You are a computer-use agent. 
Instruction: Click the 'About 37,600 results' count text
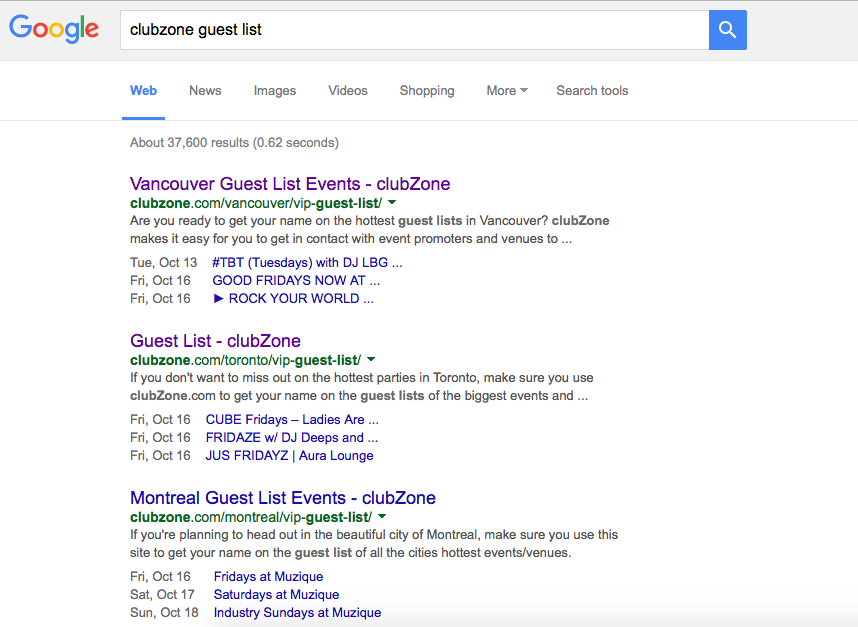click(x=234, y=143)
